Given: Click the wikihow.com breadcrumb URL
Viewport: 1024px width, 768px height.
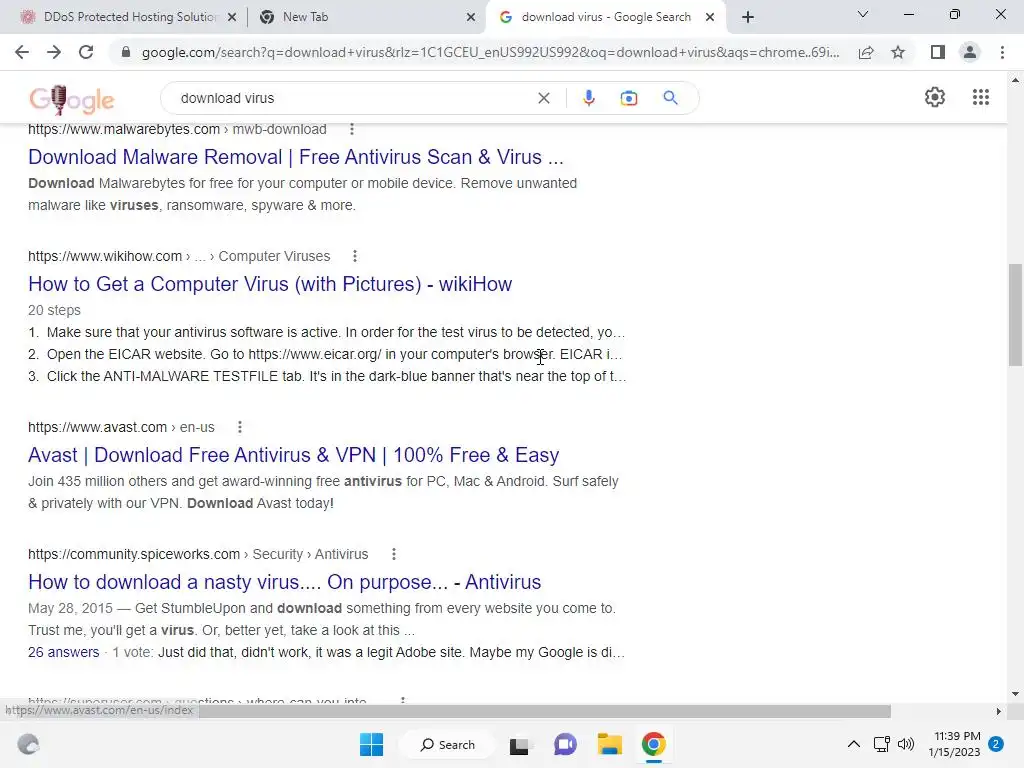Looking at the screenshot, I should (x=179, y=256).
